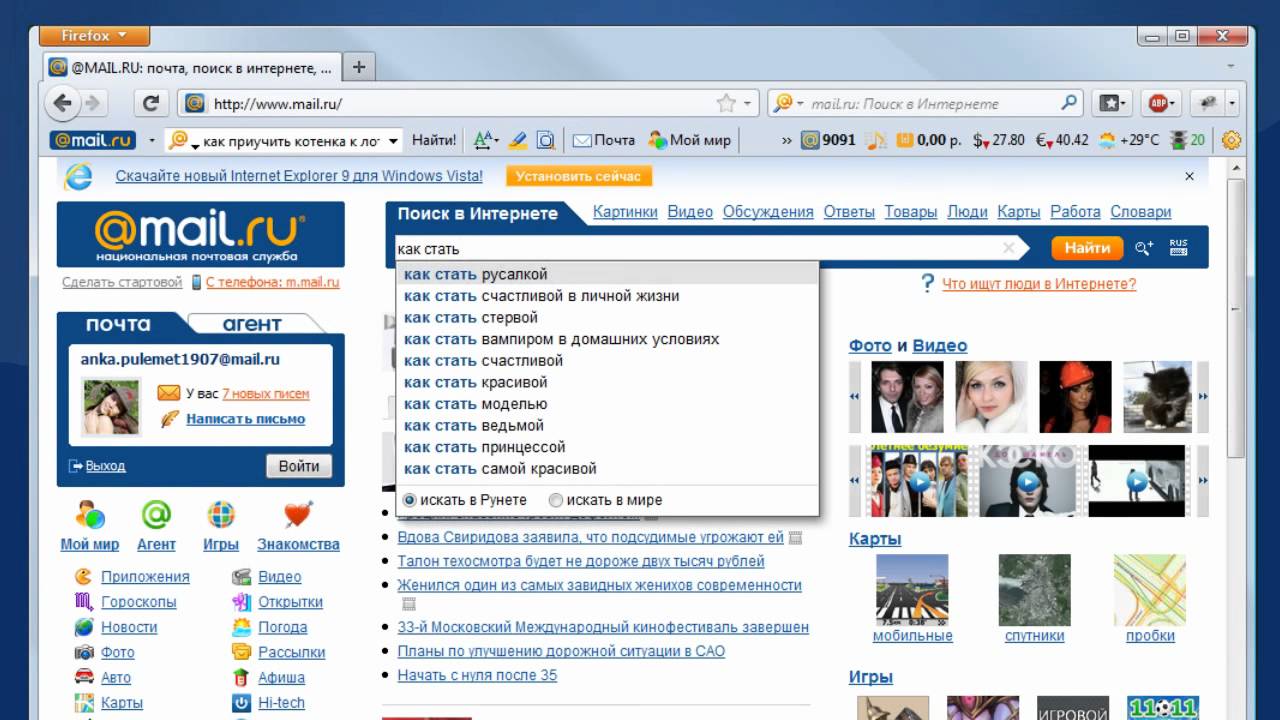The width and height of the screenshot is (1280, 720).
Task: Switch to почта tab
Action: 118,324
